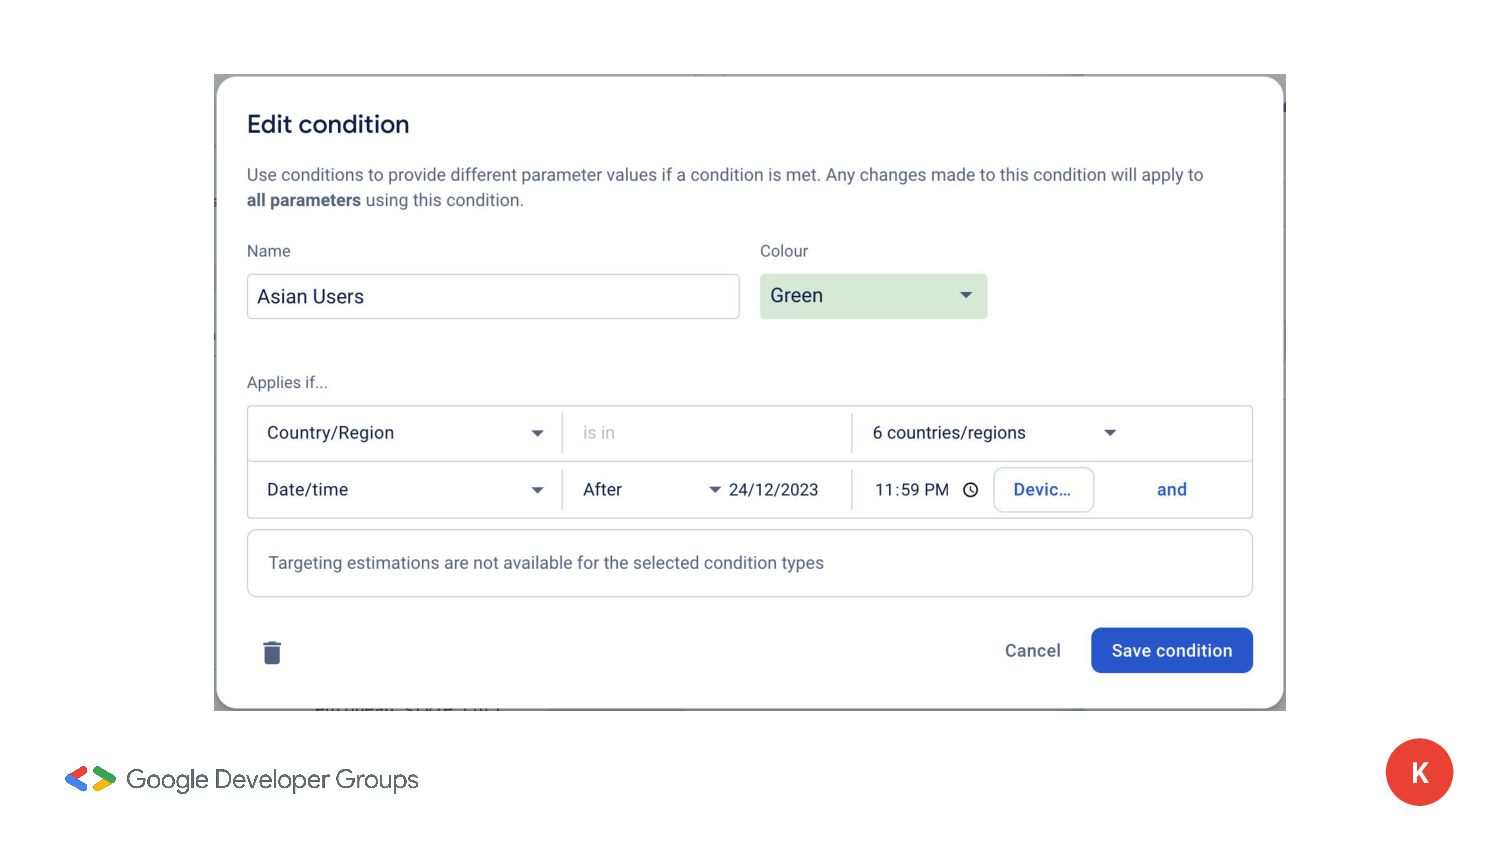Cancel editing the condition
The image size is (1500, 844).
click(x=1032, y=651)
